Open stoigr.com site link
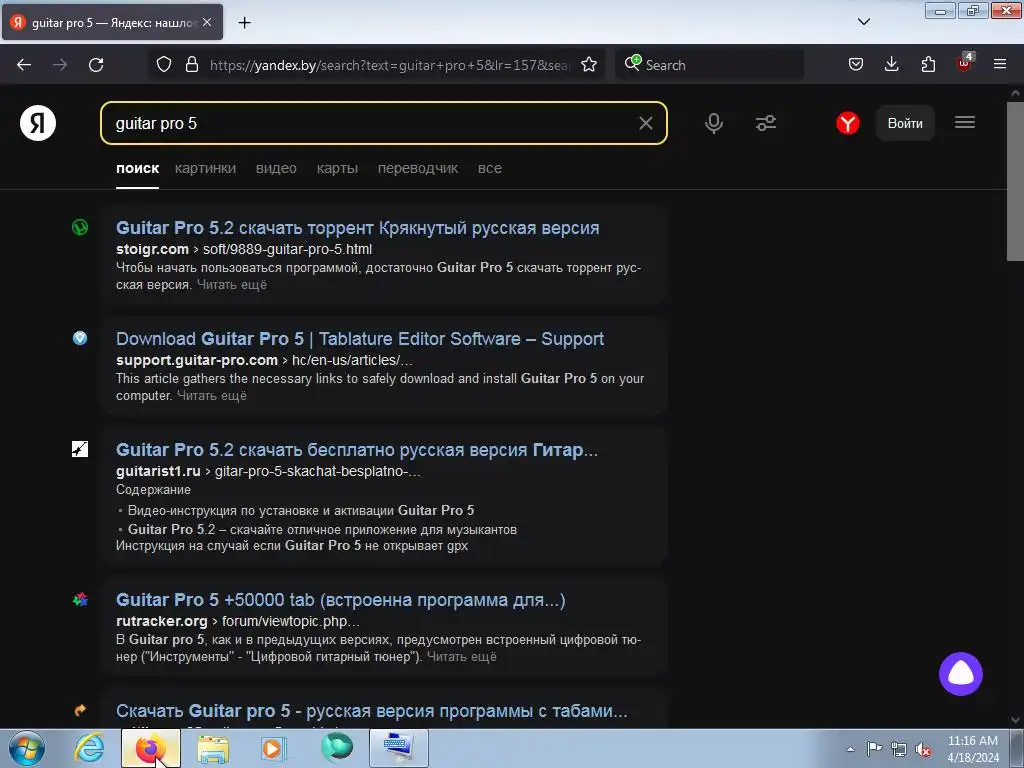1024x768 pixels. 152,249
